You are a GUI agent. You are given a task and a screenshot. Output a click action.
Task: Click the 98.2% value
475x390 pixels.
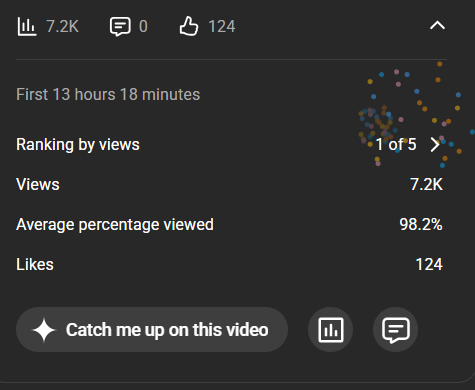(421, 224)
